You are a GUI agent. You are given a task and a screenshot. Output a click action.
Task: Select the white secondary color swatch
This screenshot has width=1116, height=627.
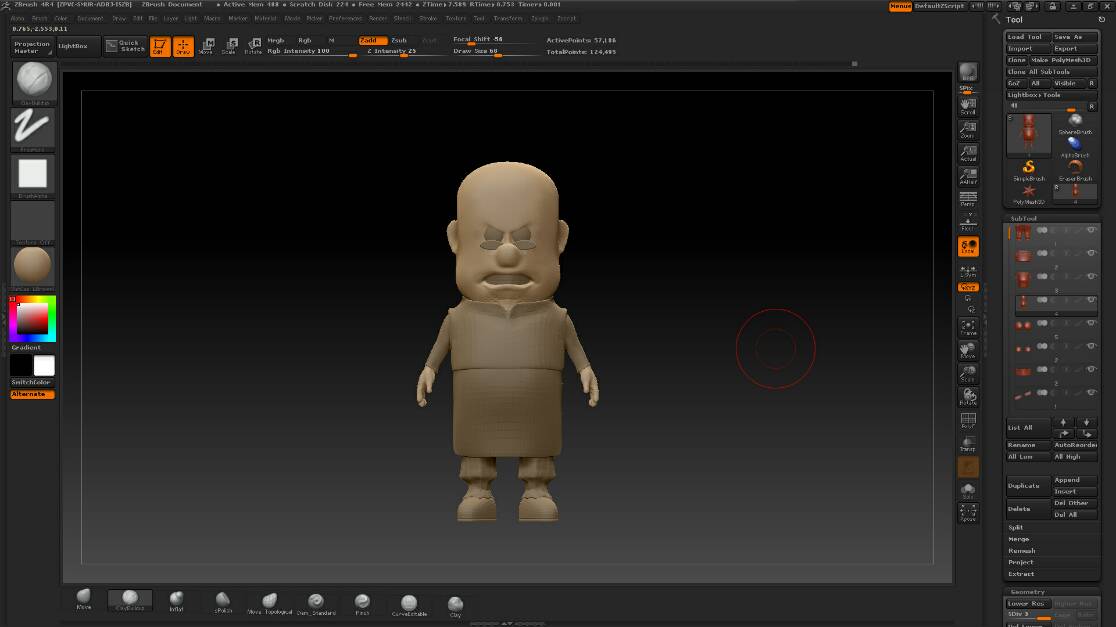pyautogui.click(x=44, y=366)
